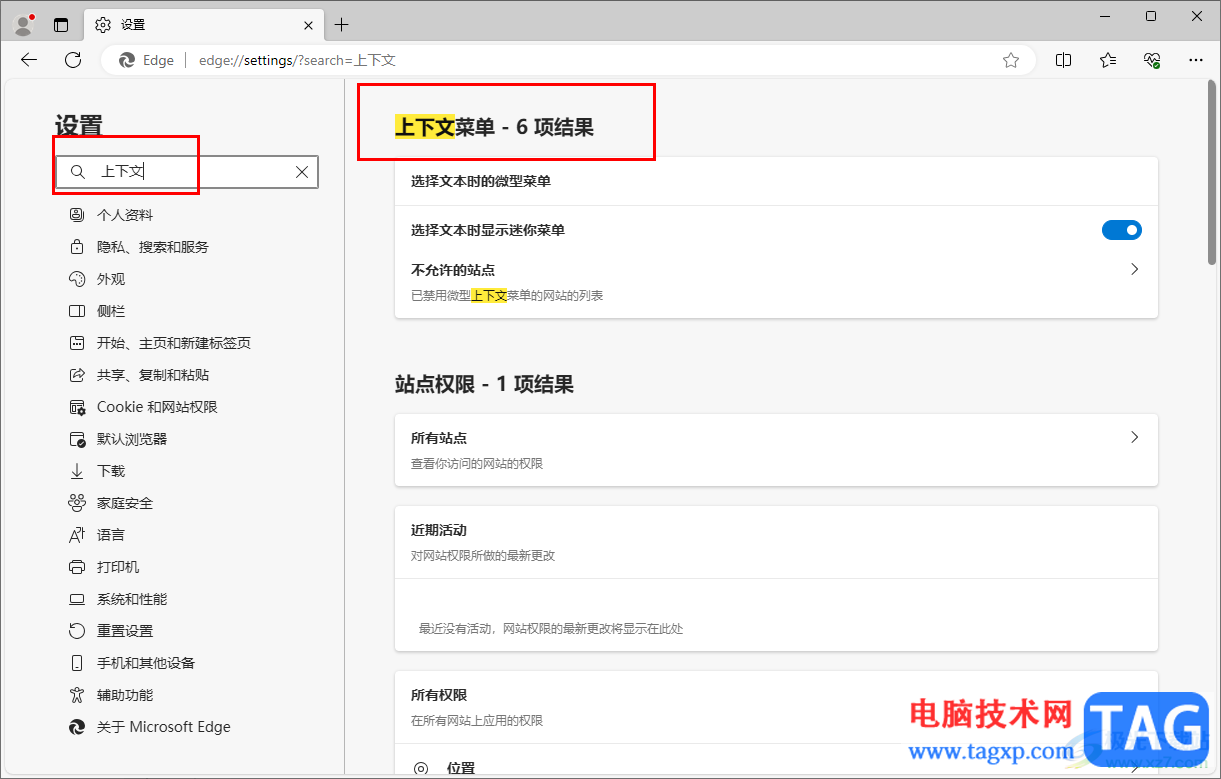Add this page to favorites star
The height and width of the screenshot is (779, 1221).
click(1011, 60)
